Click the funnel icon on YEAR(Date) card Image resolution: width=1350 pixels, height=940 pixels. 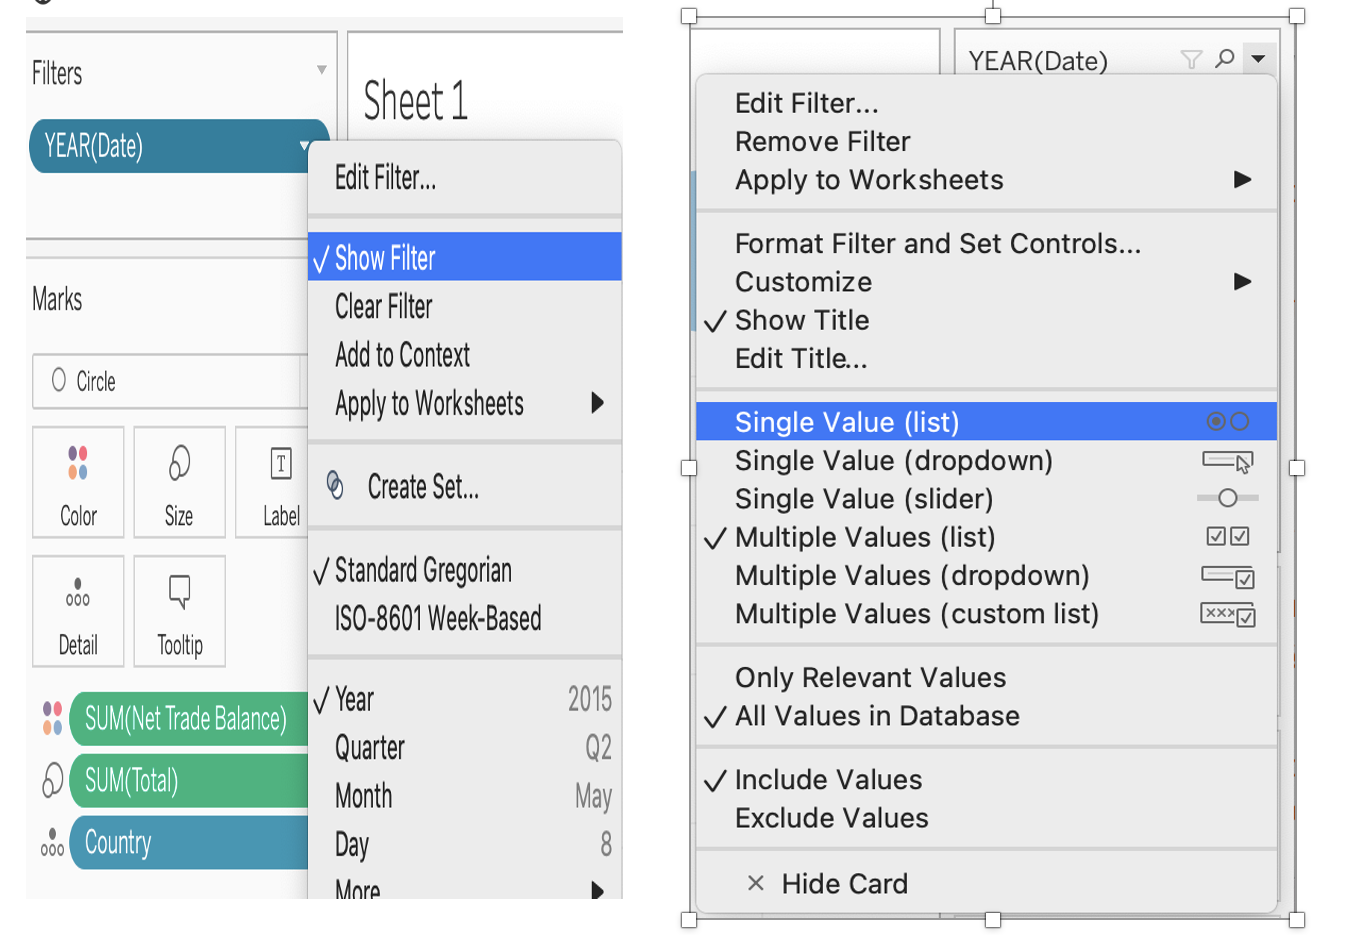pos(1191,60)
